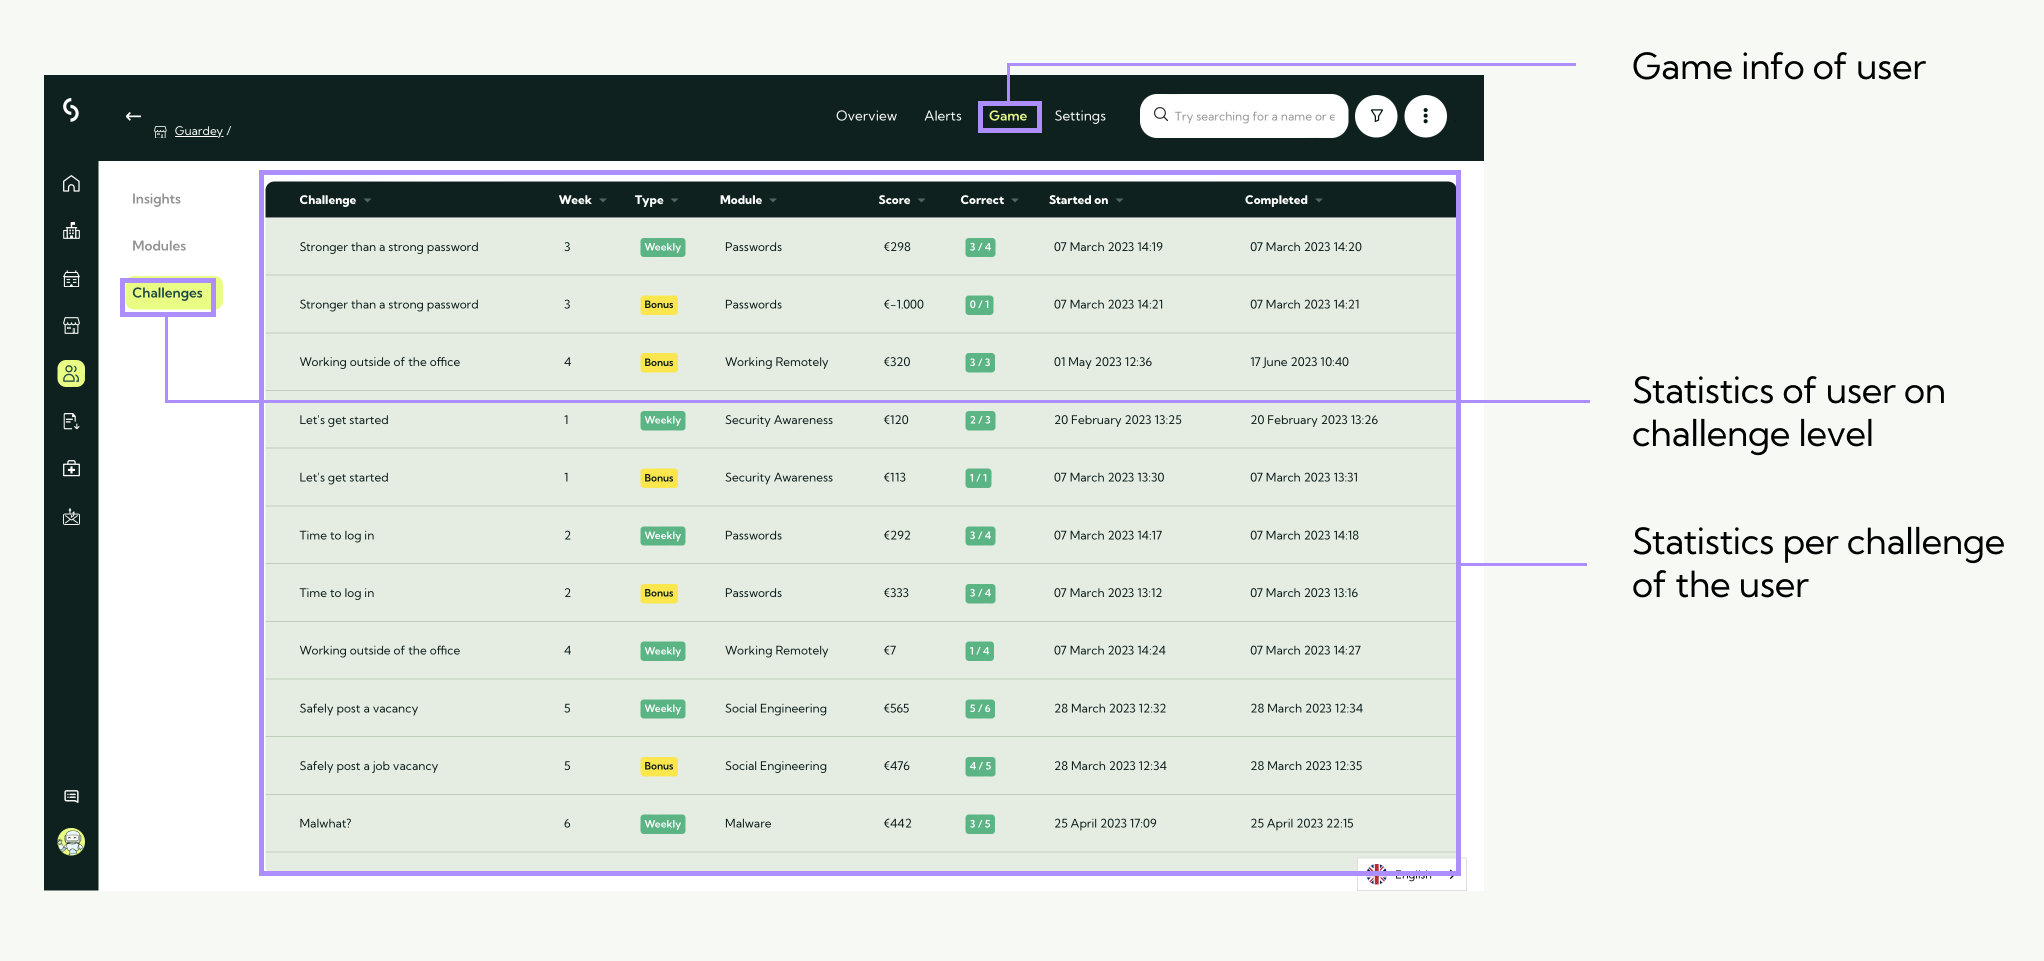
Task: Click the name search input field
Action: pos(1253,116)
